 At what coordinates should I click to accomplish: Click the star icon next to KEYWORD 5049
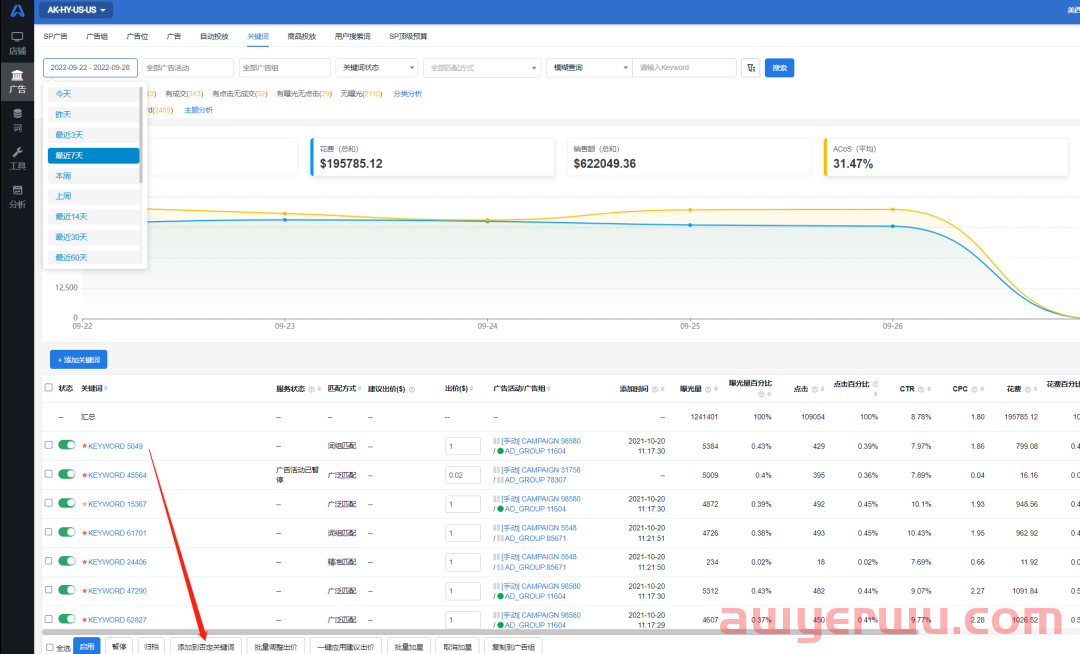click(x=85, y=446)
